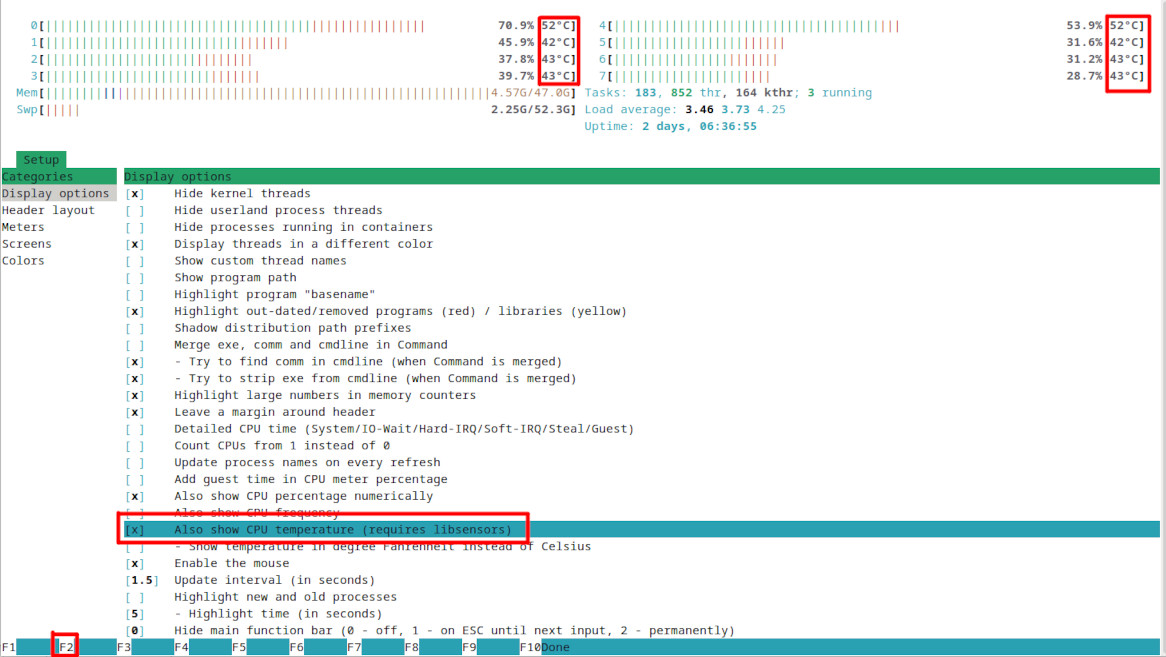Click the F2 key in function bar
Viewport: 1166px width, 657px height.
(66, 647)
